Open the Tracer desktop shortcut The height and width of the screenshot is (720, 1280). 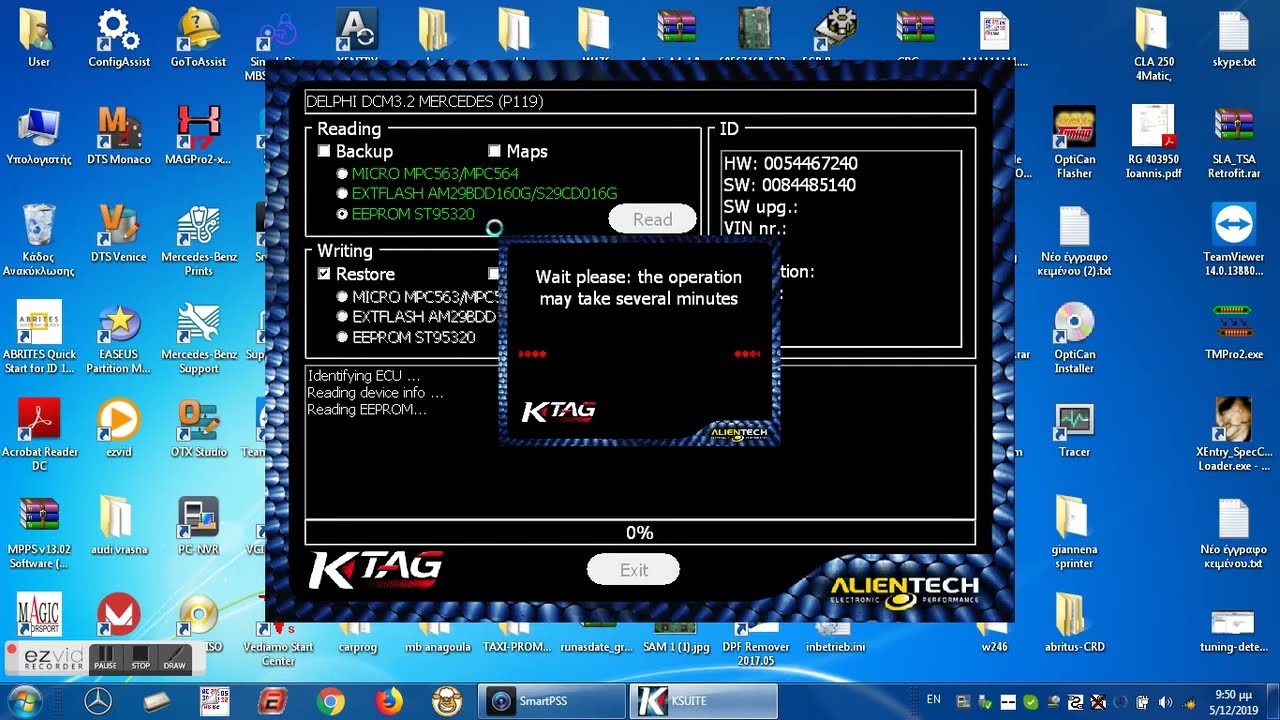coord(1074,428)
